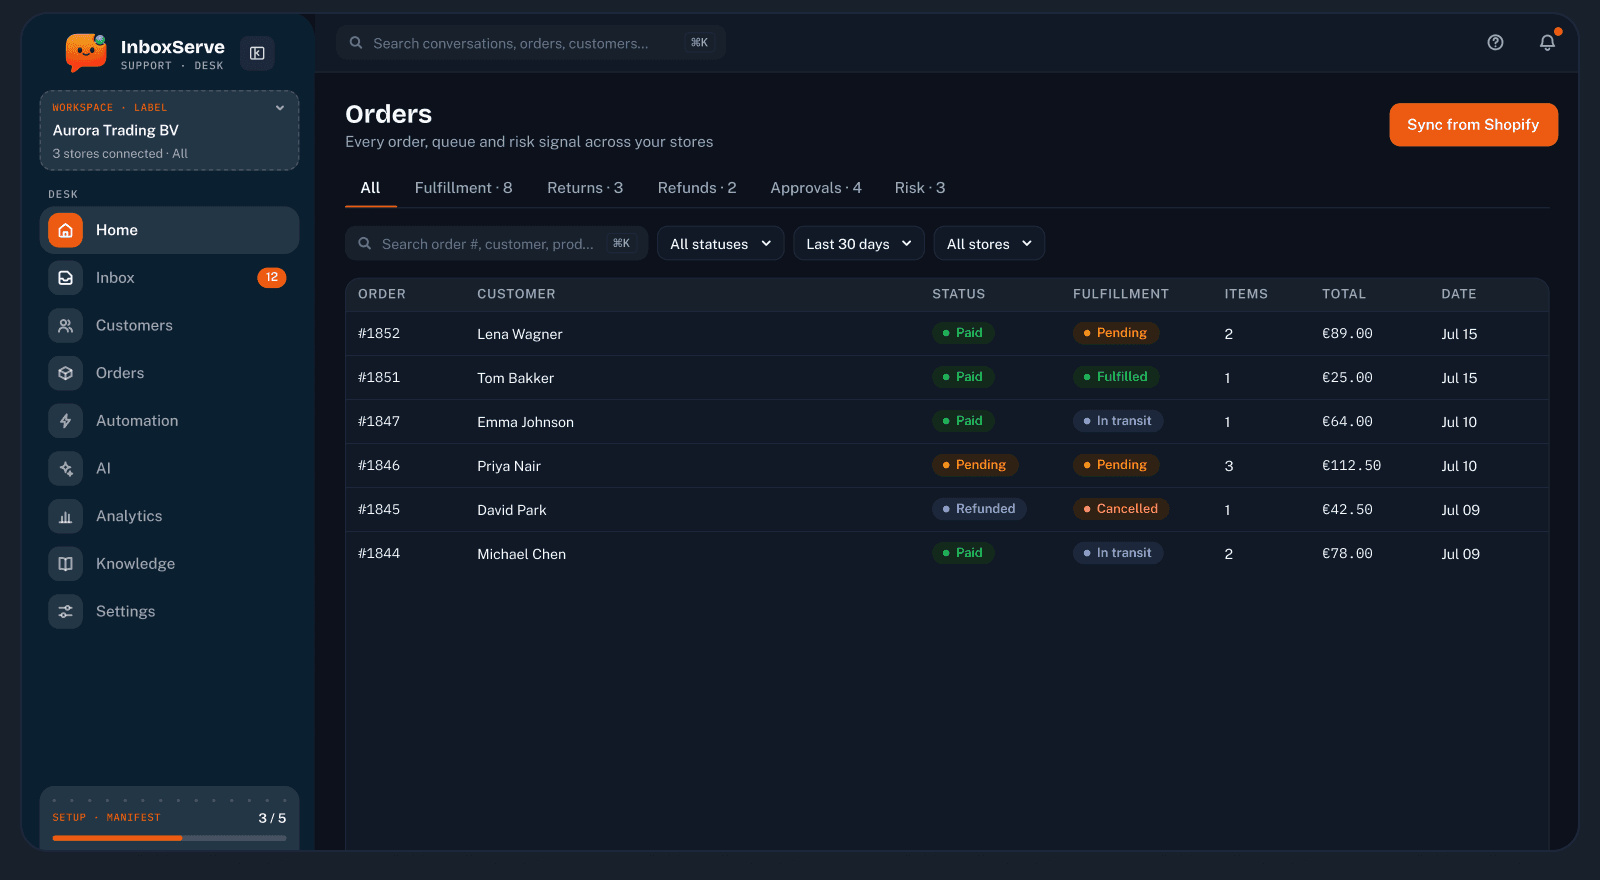Click customer Michael Chen

pyautogui.click(x=521, y=554)
